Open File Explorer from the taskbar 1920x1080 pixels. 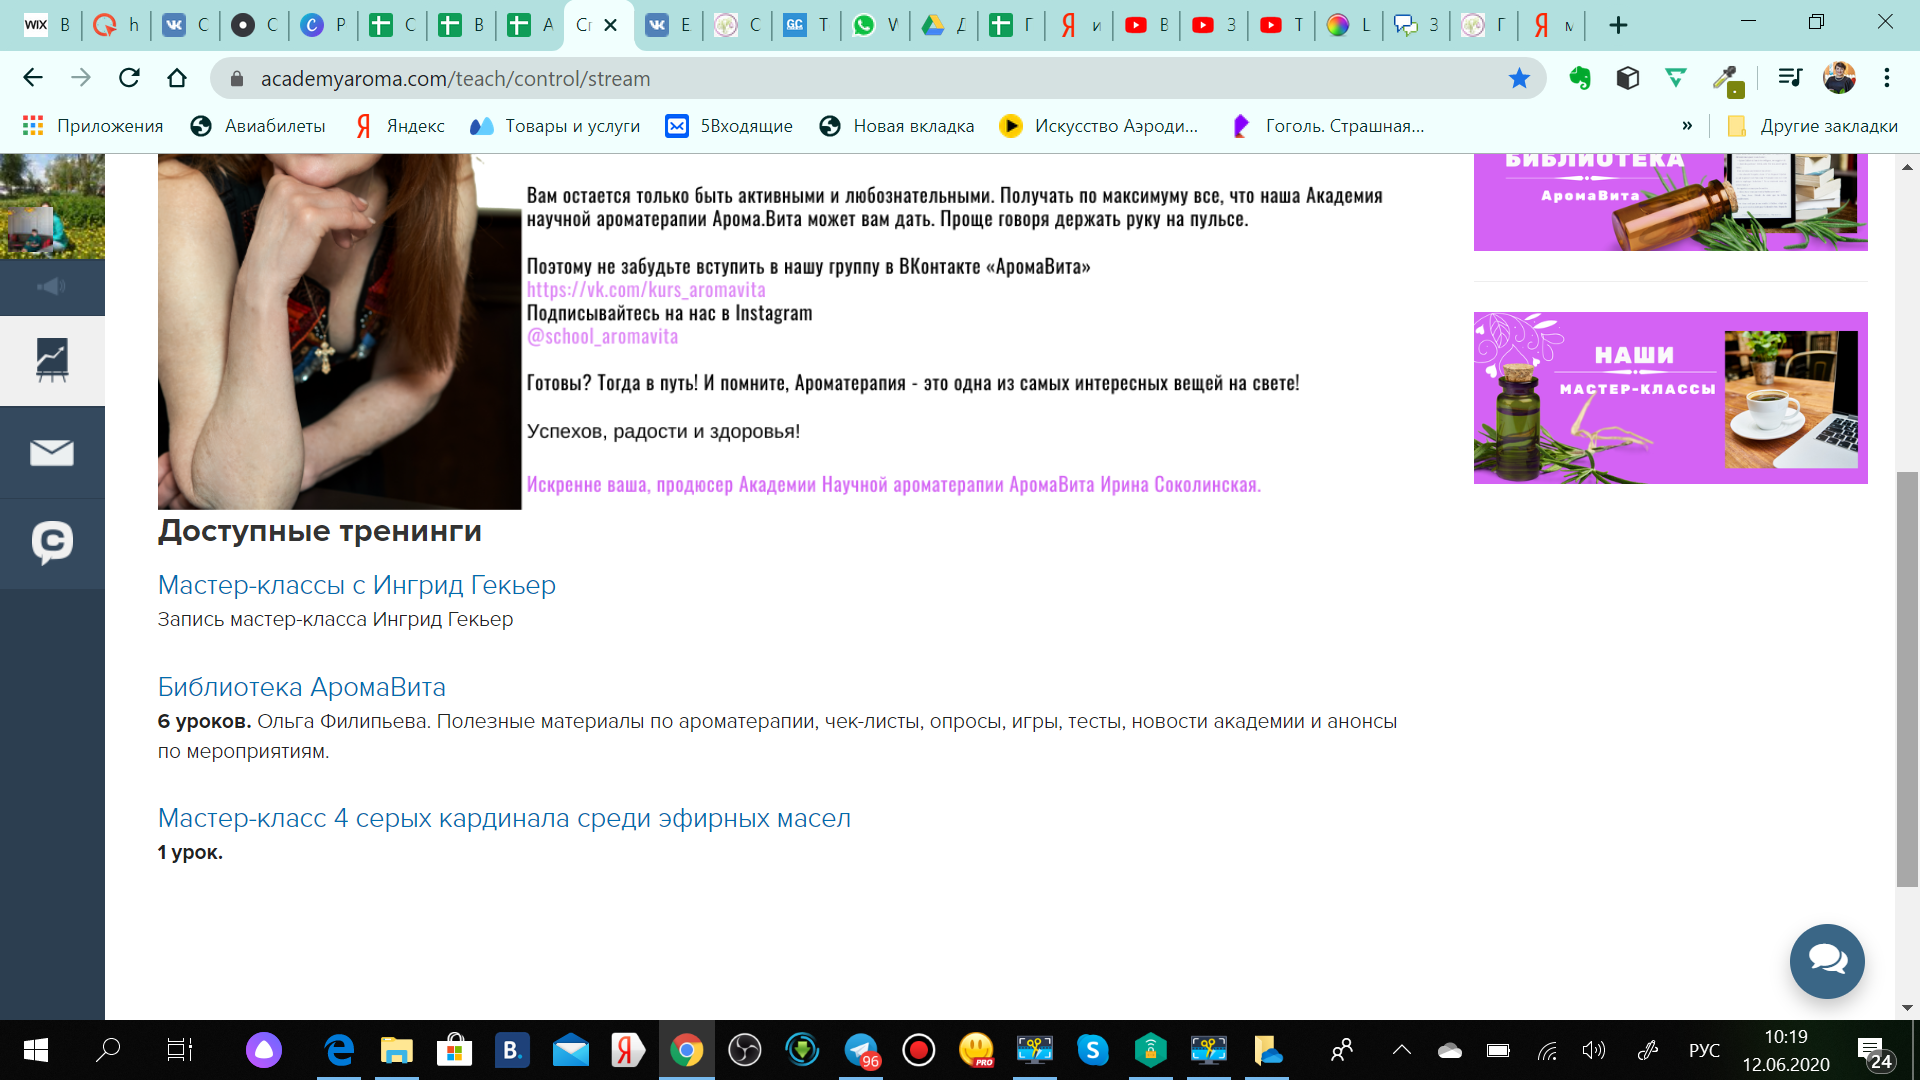click(x=397, y=1050)
